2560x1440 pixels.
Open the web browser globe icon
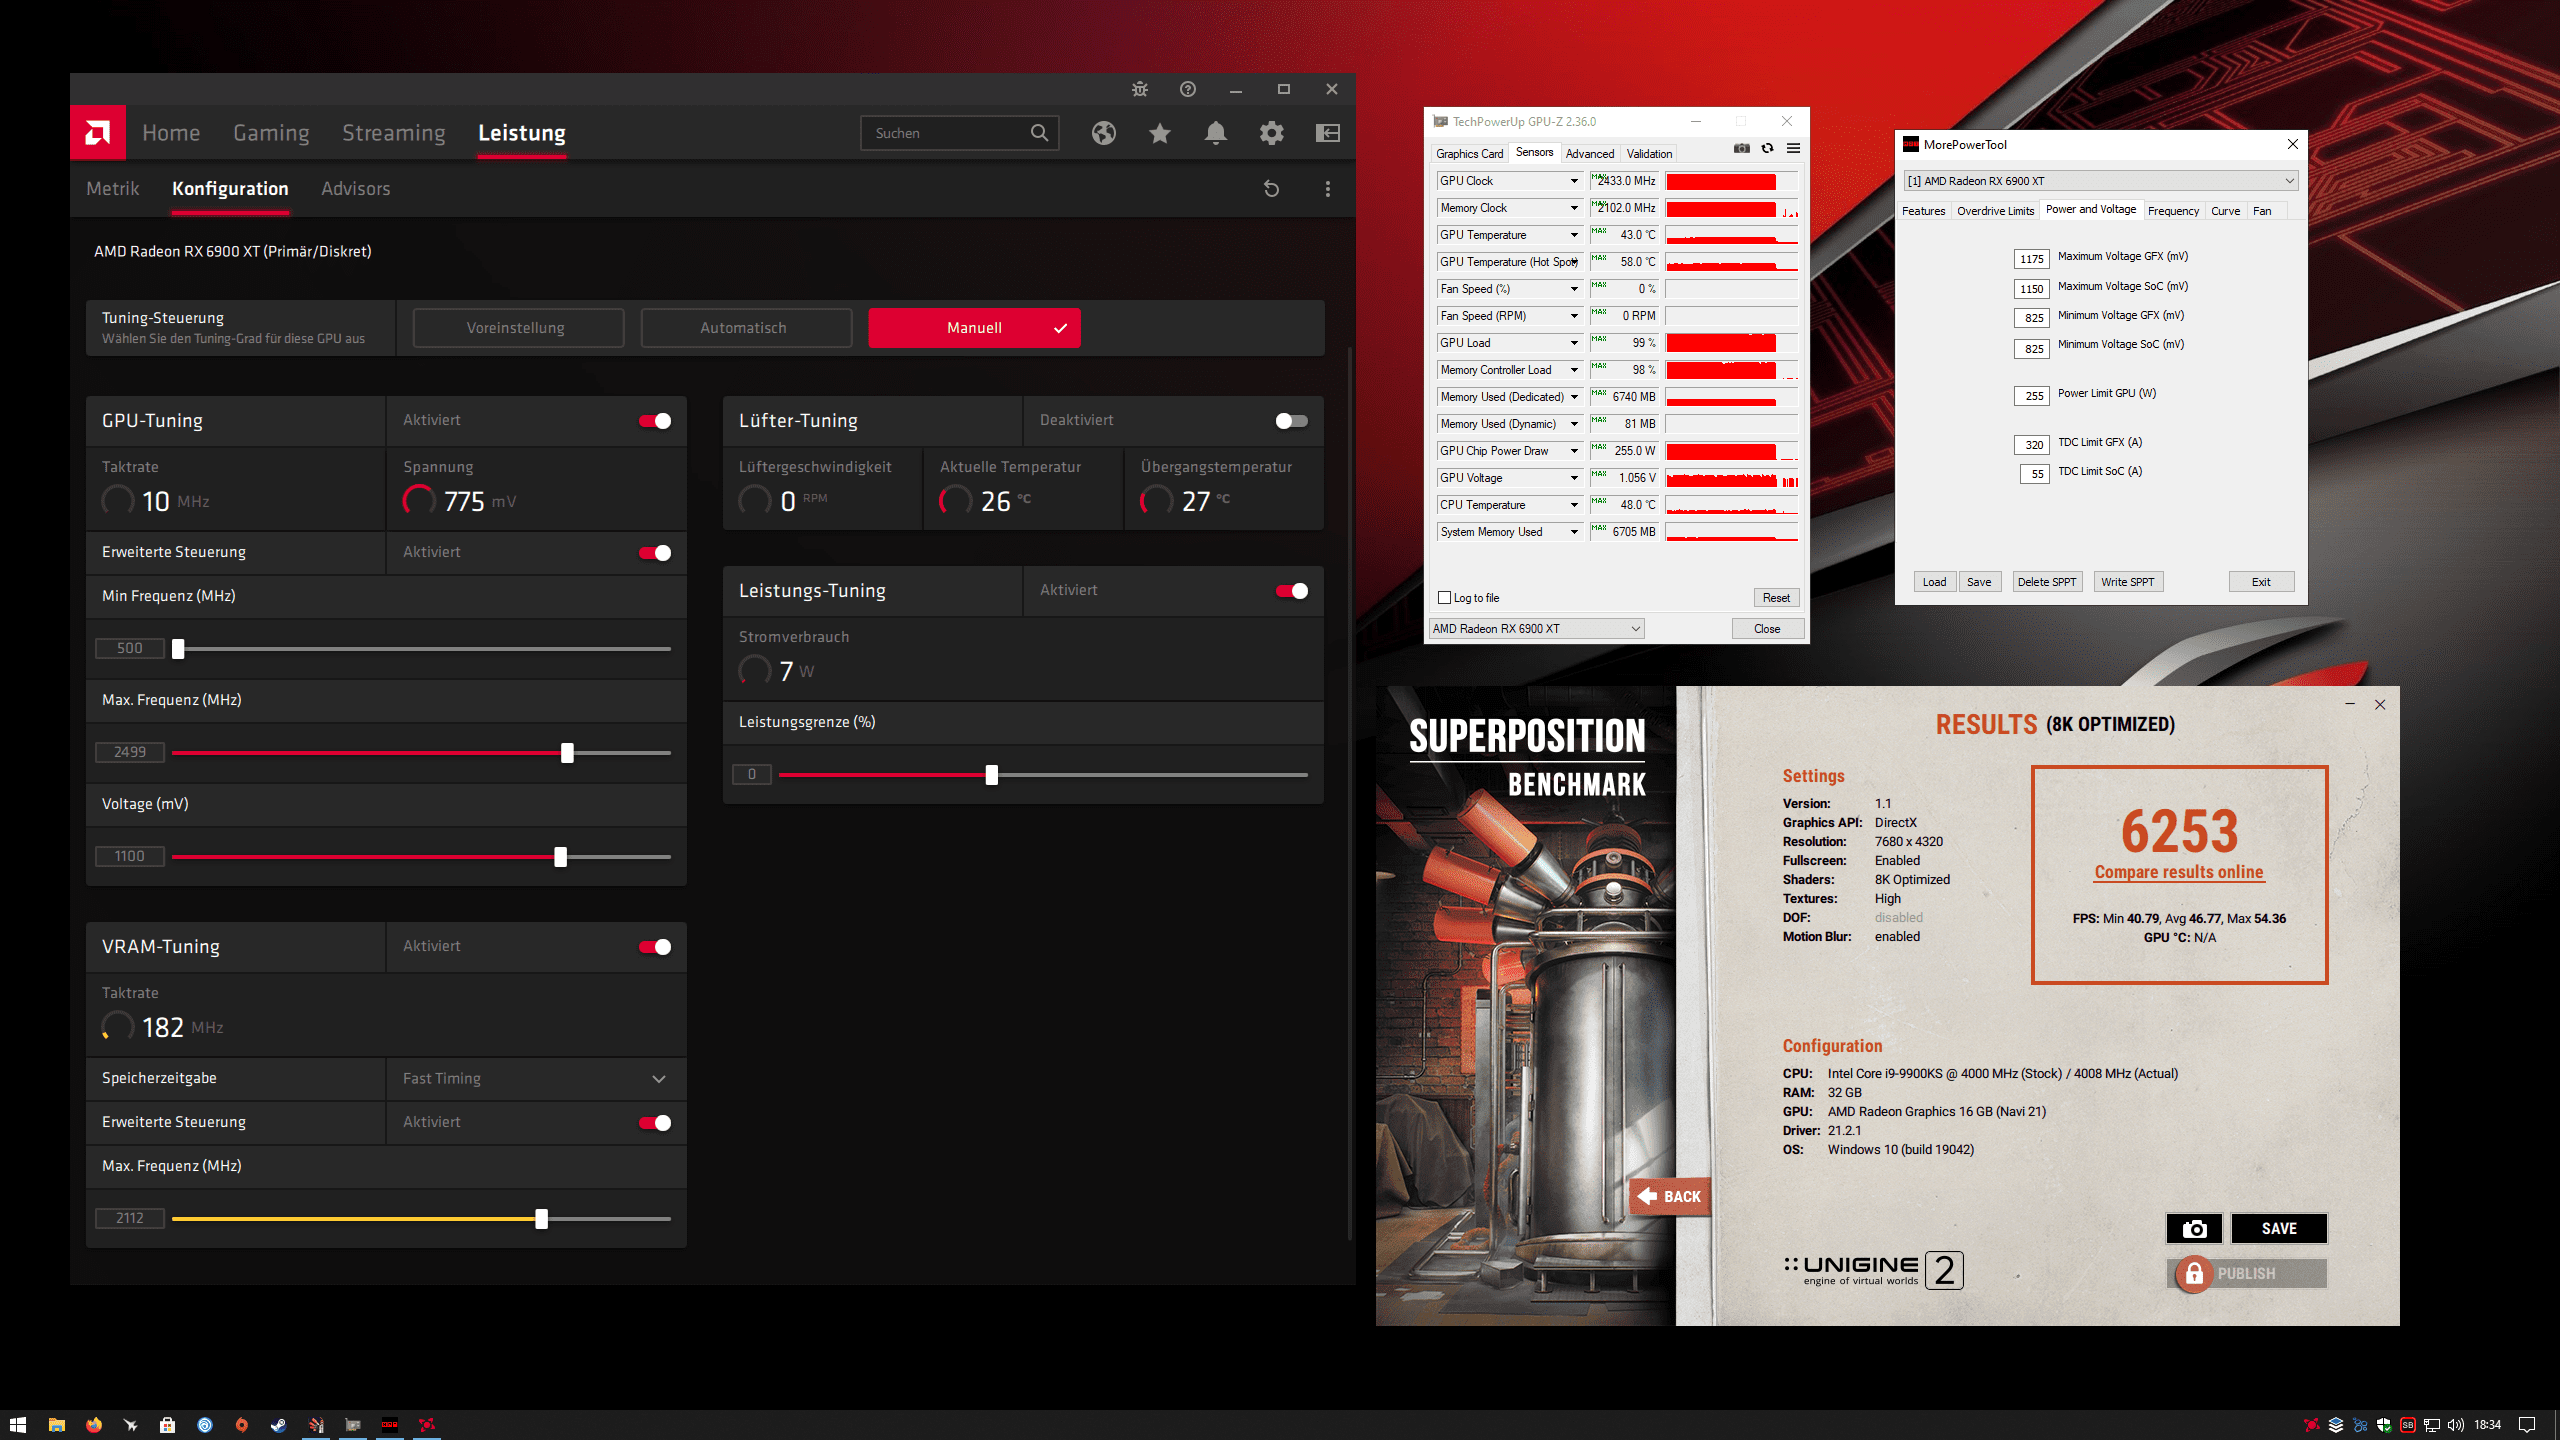pos(1103,132)
